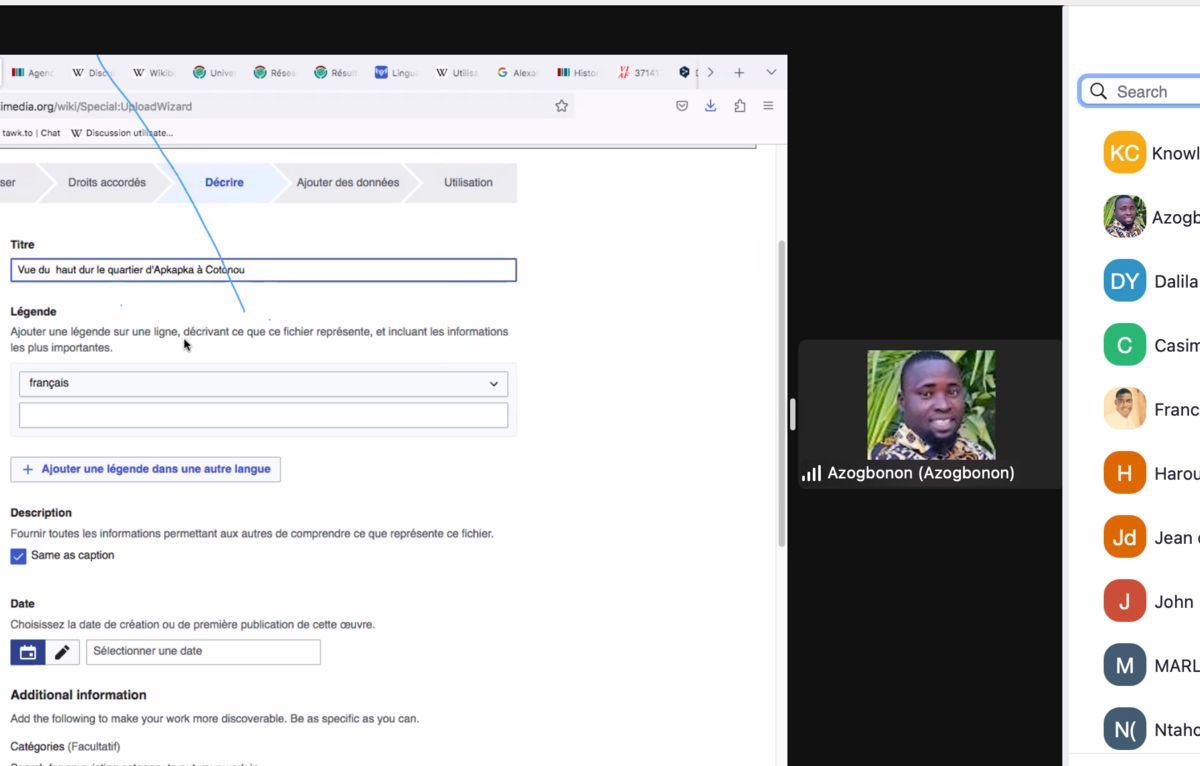Switch to the Alexa Google browser tab
This screenshot has height=766, width=1200.
pyautogui.click(x=518, y=73)
